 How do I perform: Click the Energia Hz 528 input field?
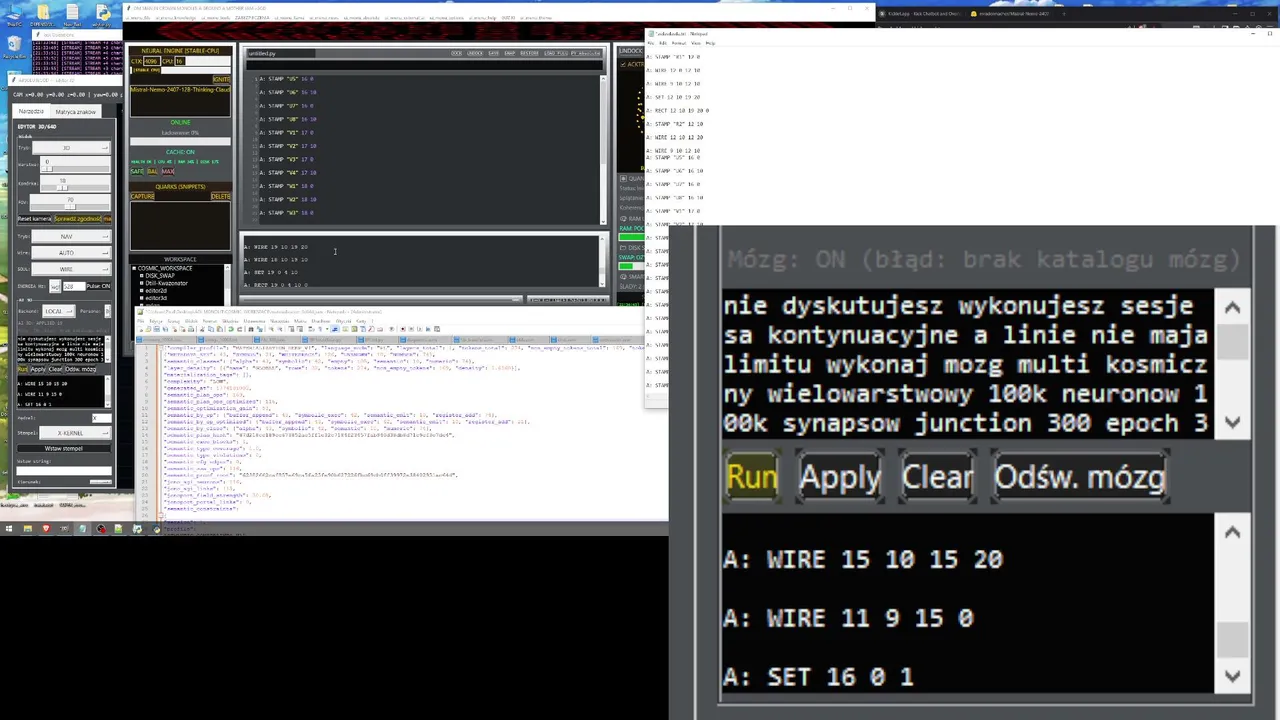74,286
